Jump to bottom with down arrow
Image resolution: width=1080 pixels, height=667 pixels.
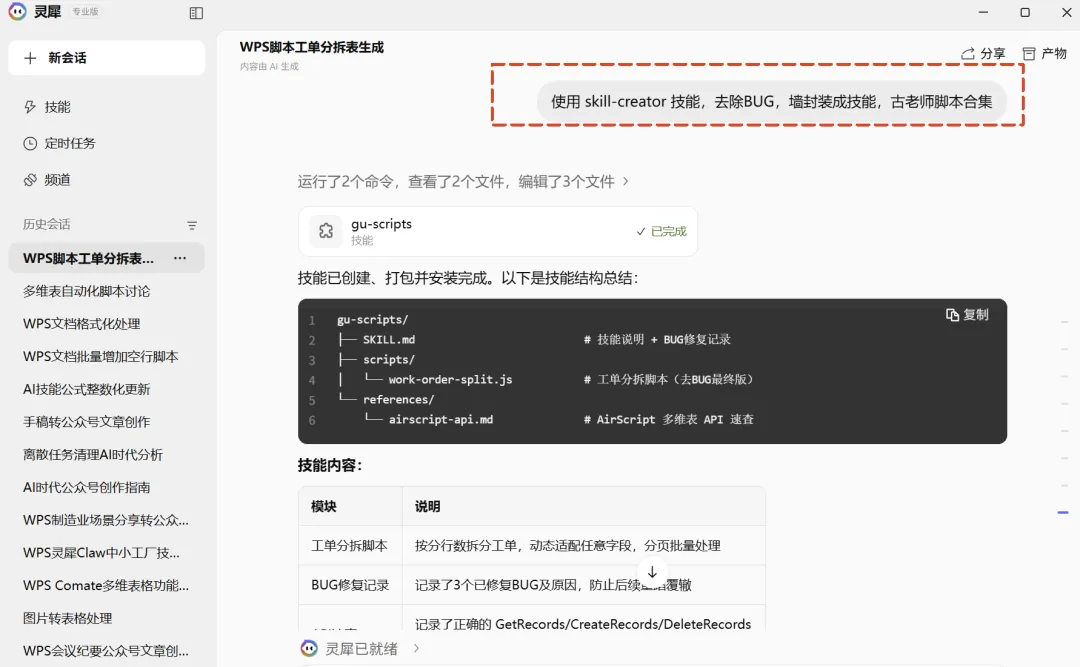coord(652,573)
